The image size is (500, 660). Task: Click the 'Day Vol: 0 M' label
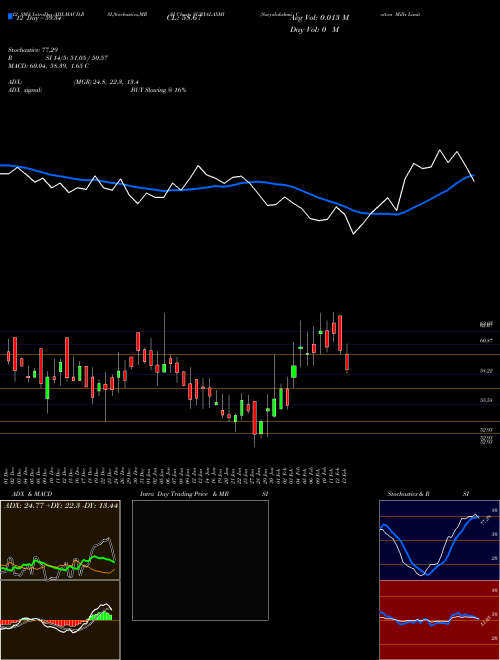pyautogui.click(x=315, y=30)
